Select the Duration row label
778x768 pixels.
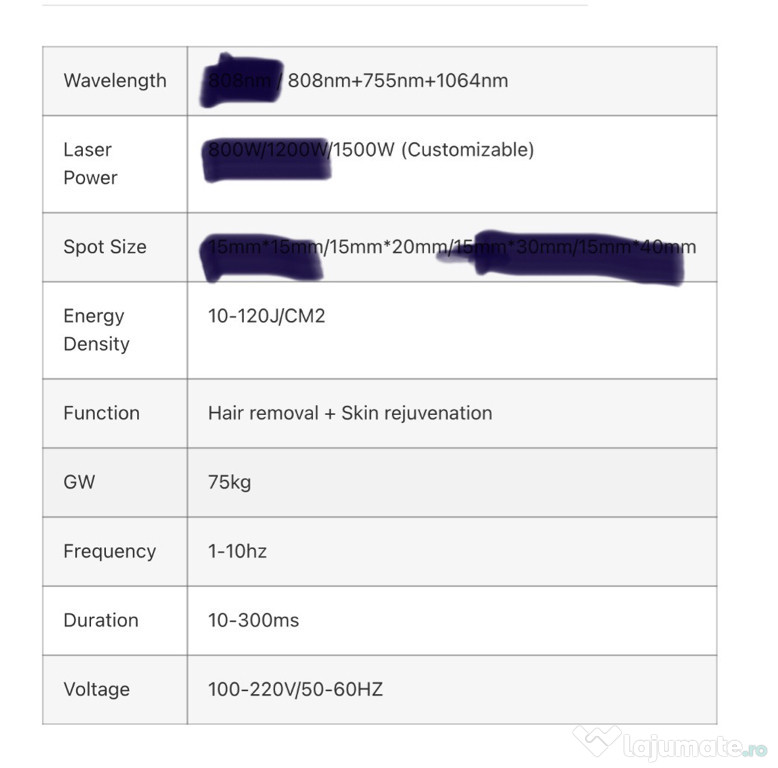101,620
